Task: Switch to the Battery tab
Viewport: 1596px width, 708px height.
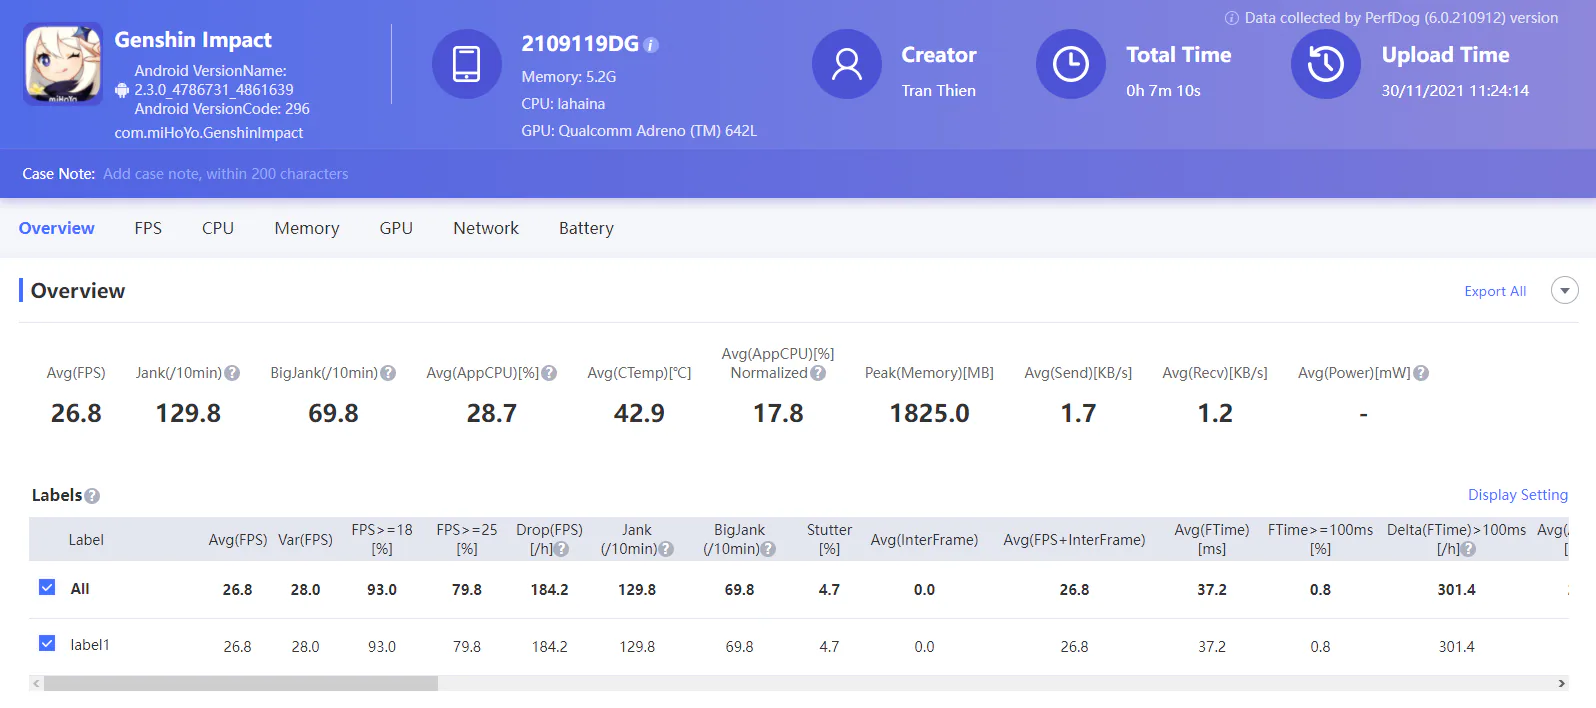Action: pos(586,228)
